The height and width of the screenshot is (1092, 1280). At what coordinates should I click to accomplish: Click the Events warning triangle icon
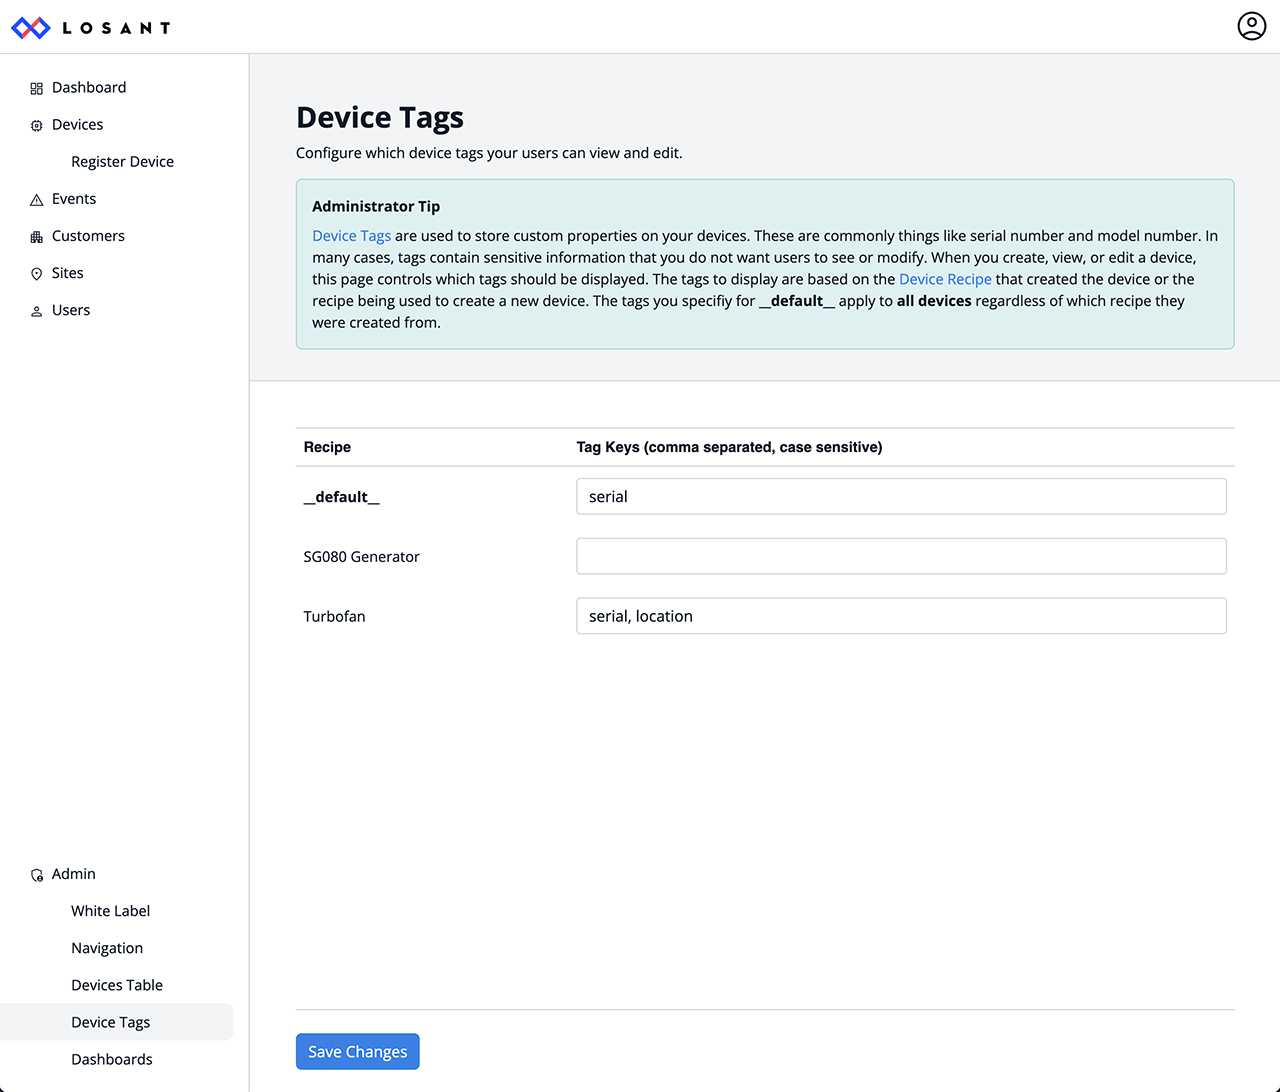tap(36, 199)
